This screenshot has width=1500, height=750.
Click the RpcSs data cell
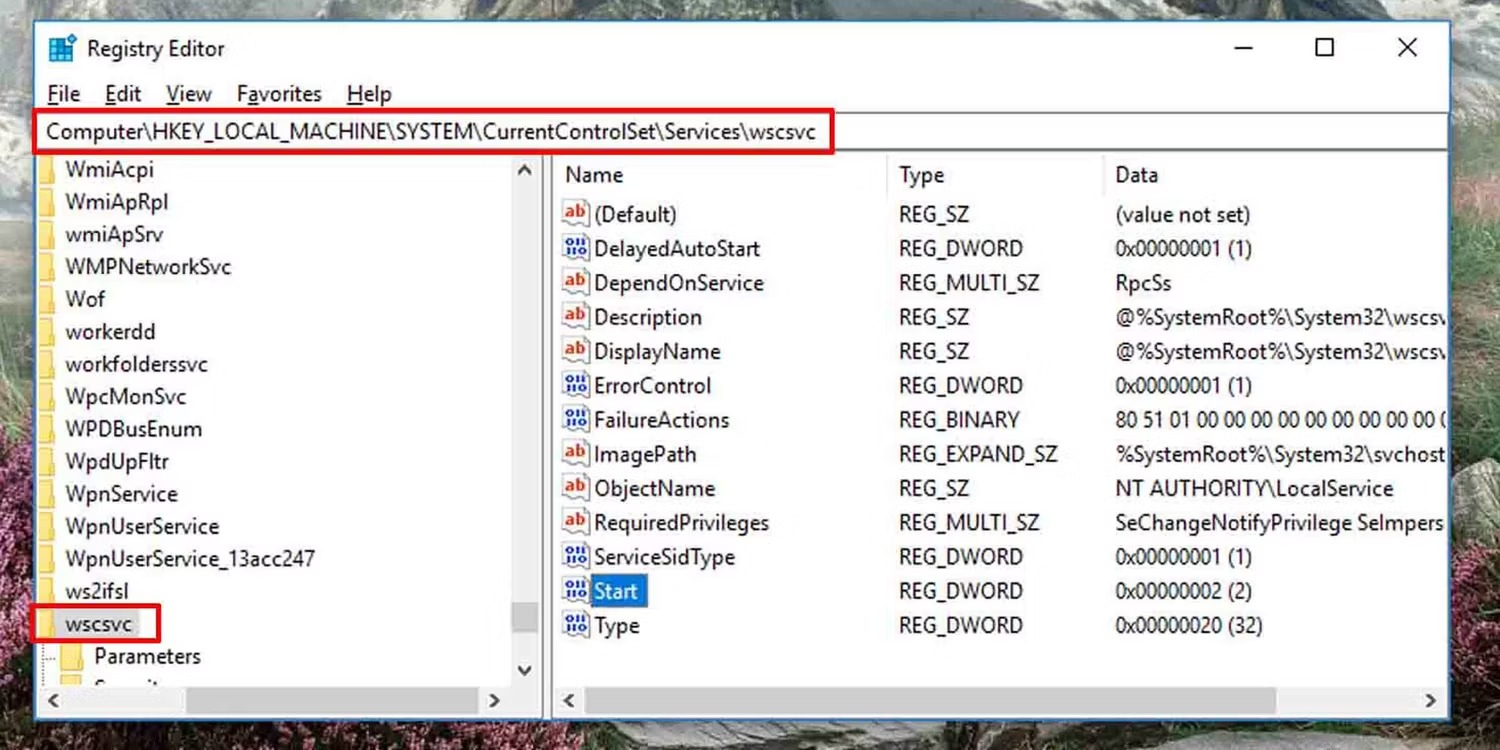(1143, 283)
